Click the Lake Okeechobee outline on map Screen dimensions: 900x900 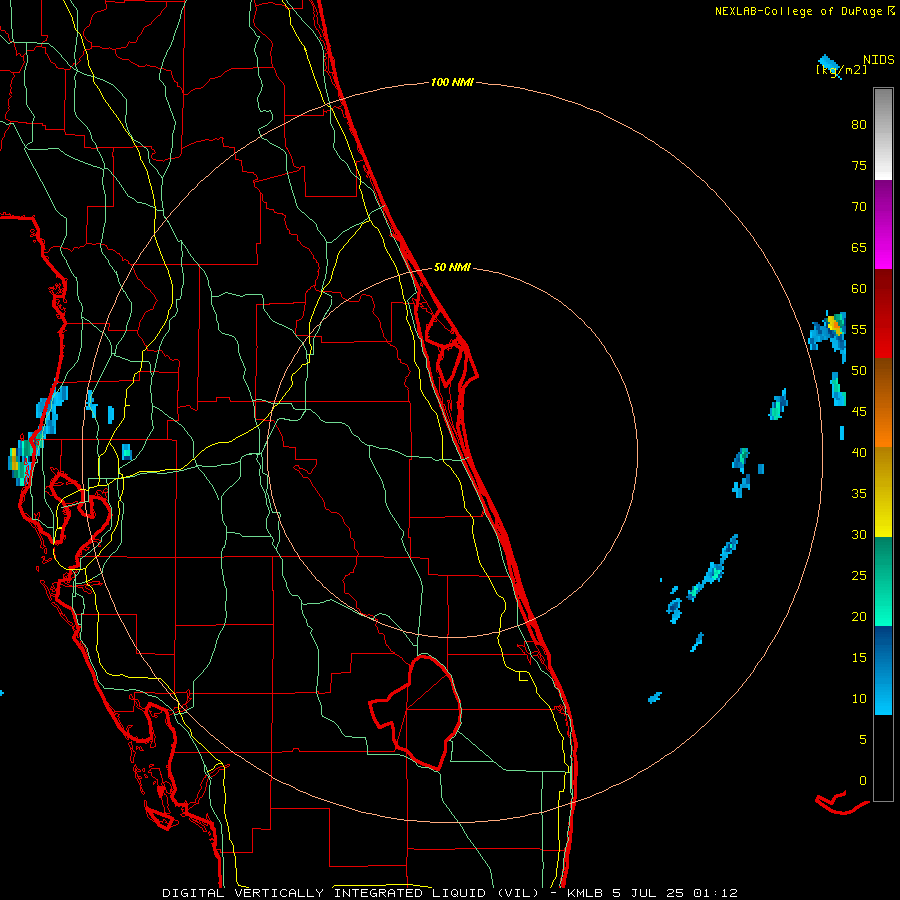tap(417, 712)
